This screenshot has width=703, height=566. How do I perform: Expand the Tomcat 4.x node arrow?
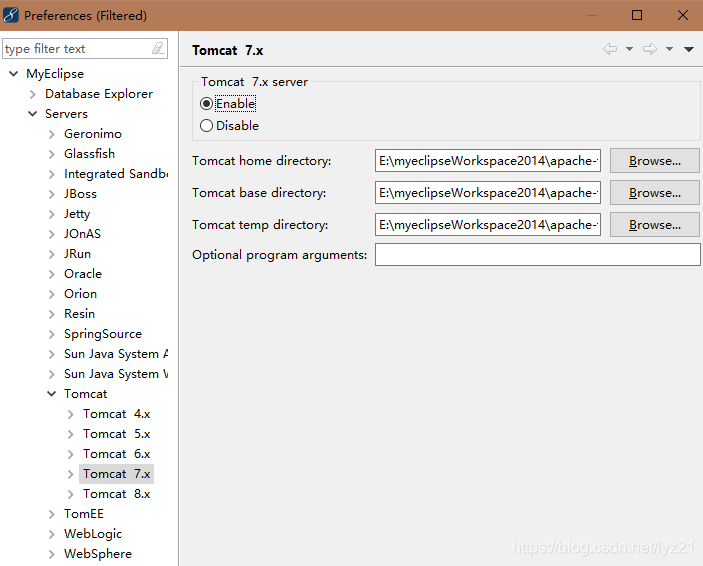70,414
